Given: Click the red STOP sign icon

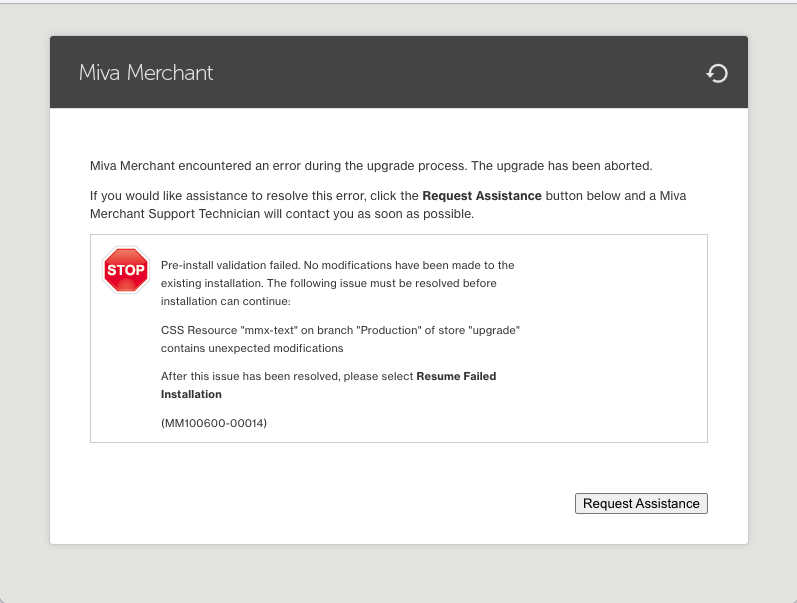Looking at the screenshot, I should (126, 270).
